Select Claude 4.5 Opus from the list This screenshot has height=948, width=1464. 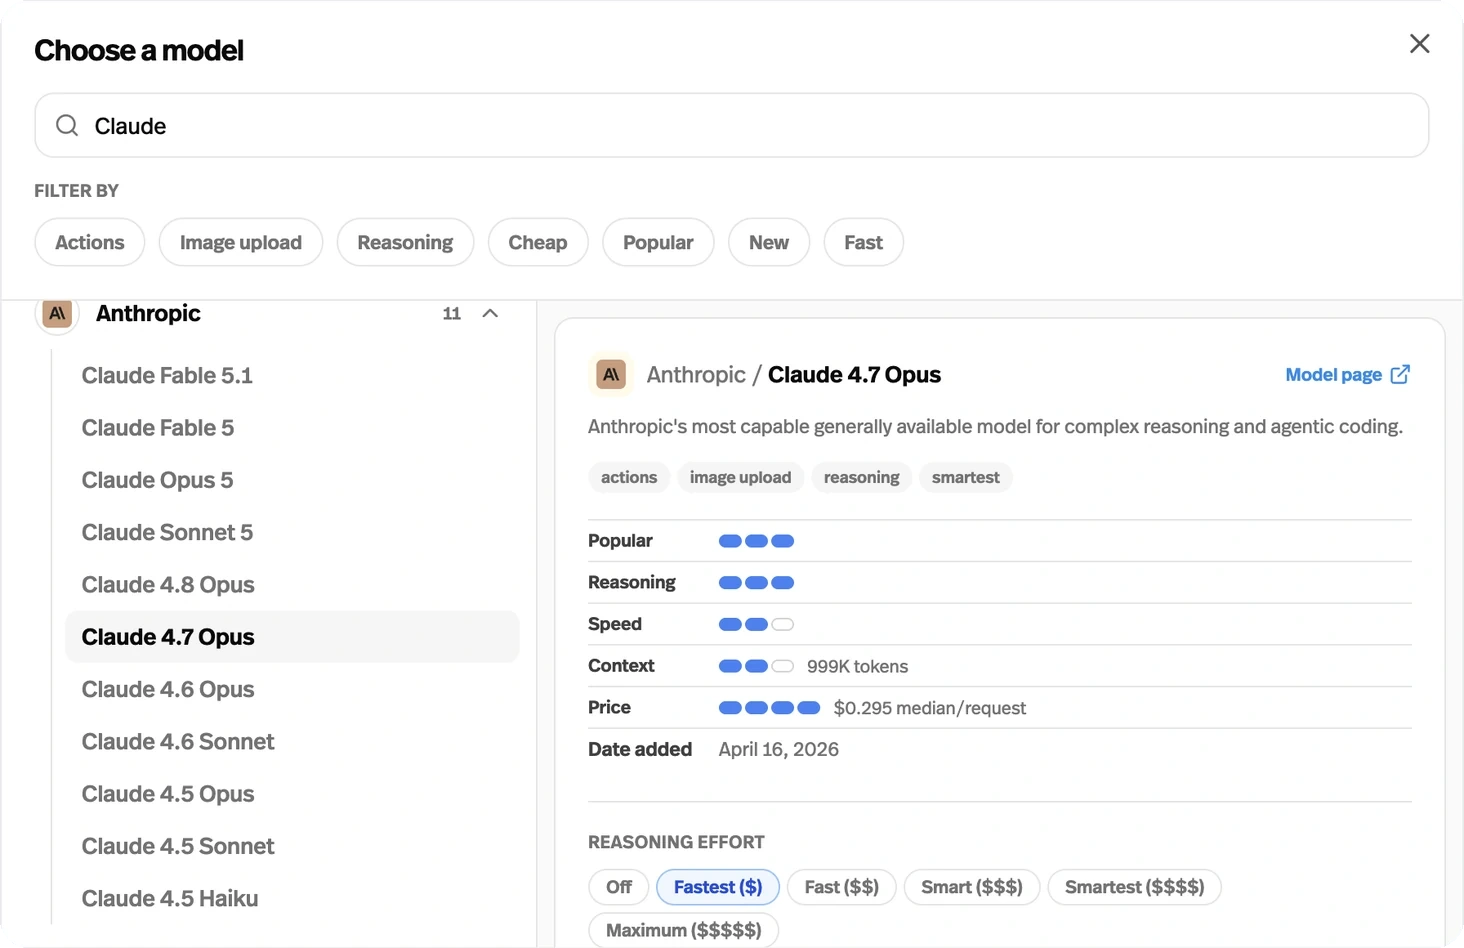[x=292, y=794]
